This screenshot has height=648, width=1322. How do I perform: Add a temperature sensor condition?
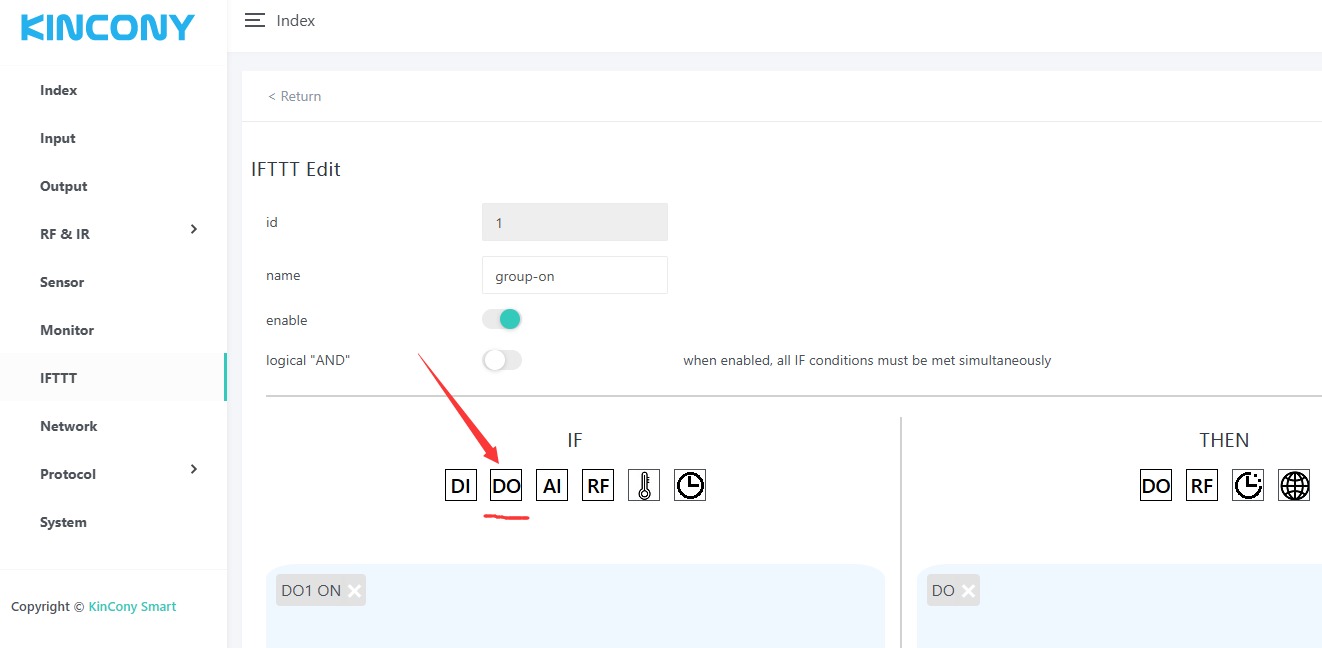pyautogui.click(x=644, y=486)
